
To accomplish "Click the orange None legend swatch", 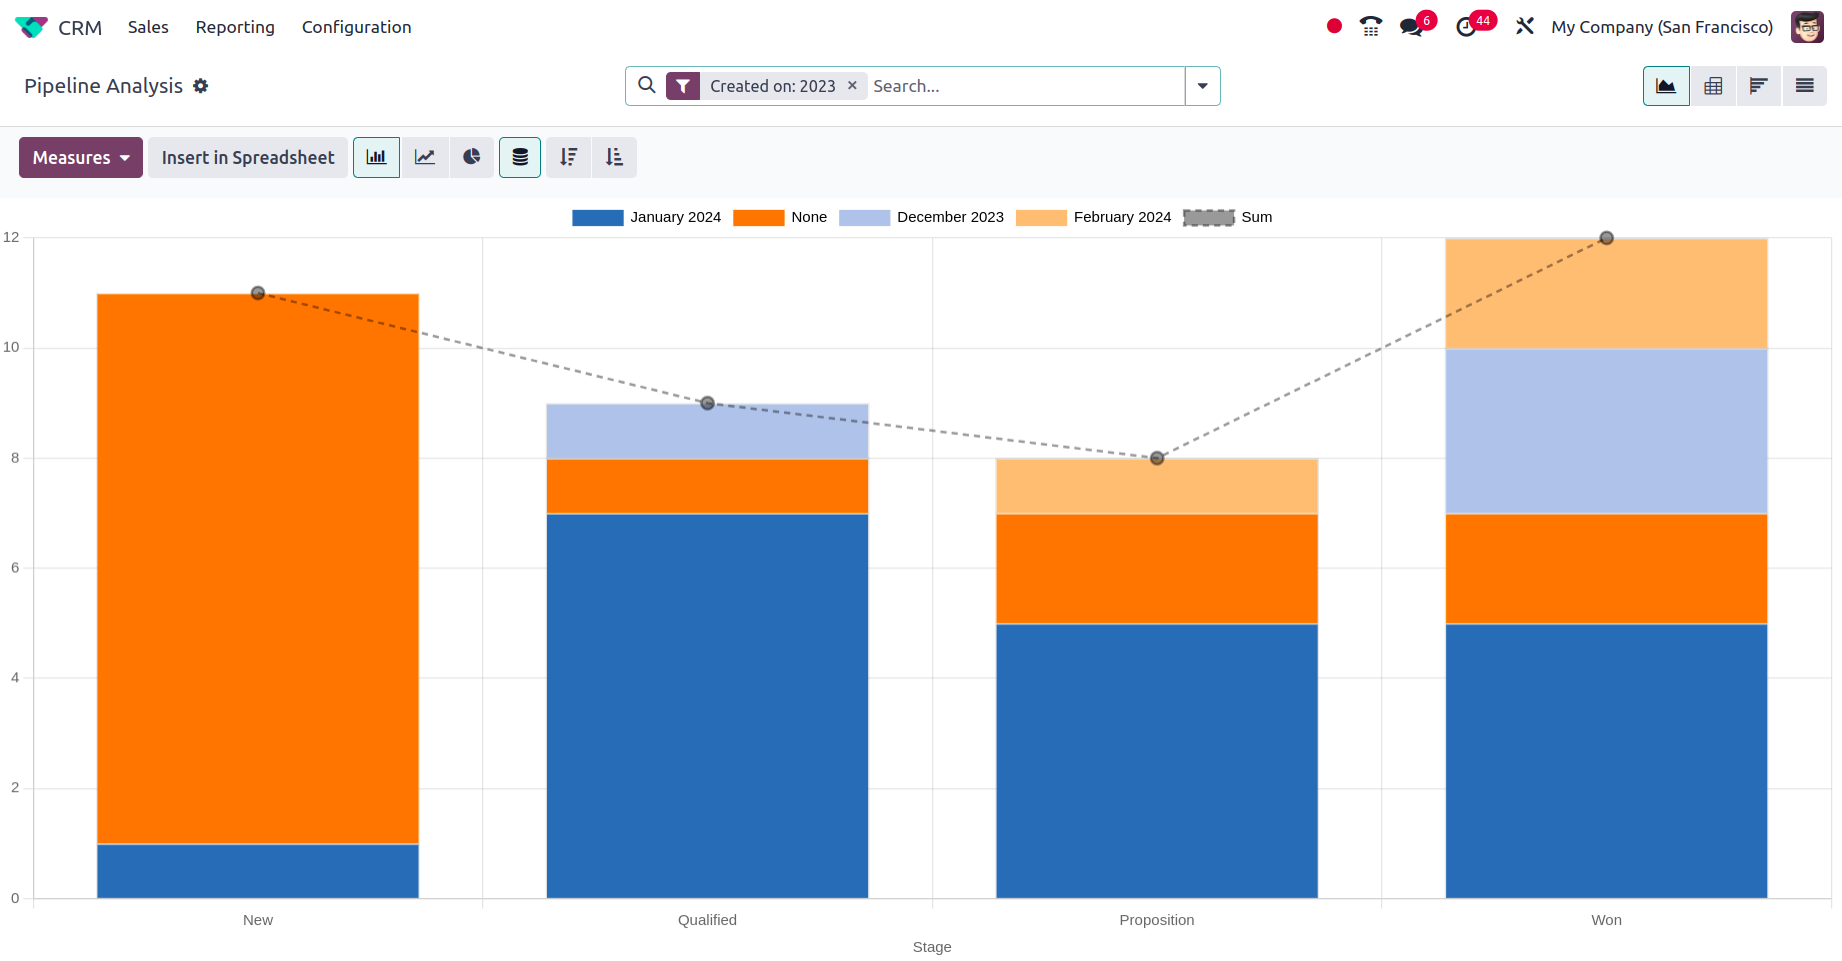I will [x=758, y=217].
